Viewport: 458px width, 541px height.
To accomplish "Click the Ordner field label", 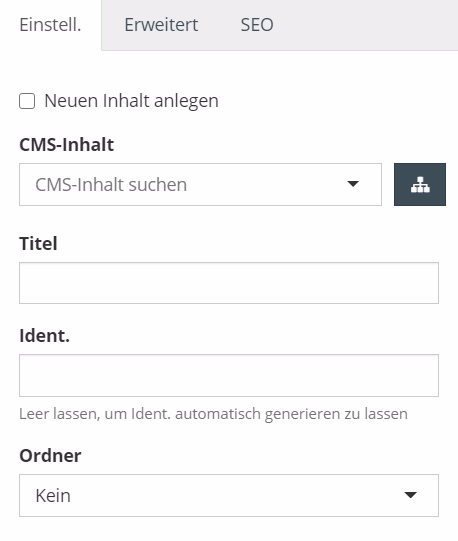I will [50, 455].
